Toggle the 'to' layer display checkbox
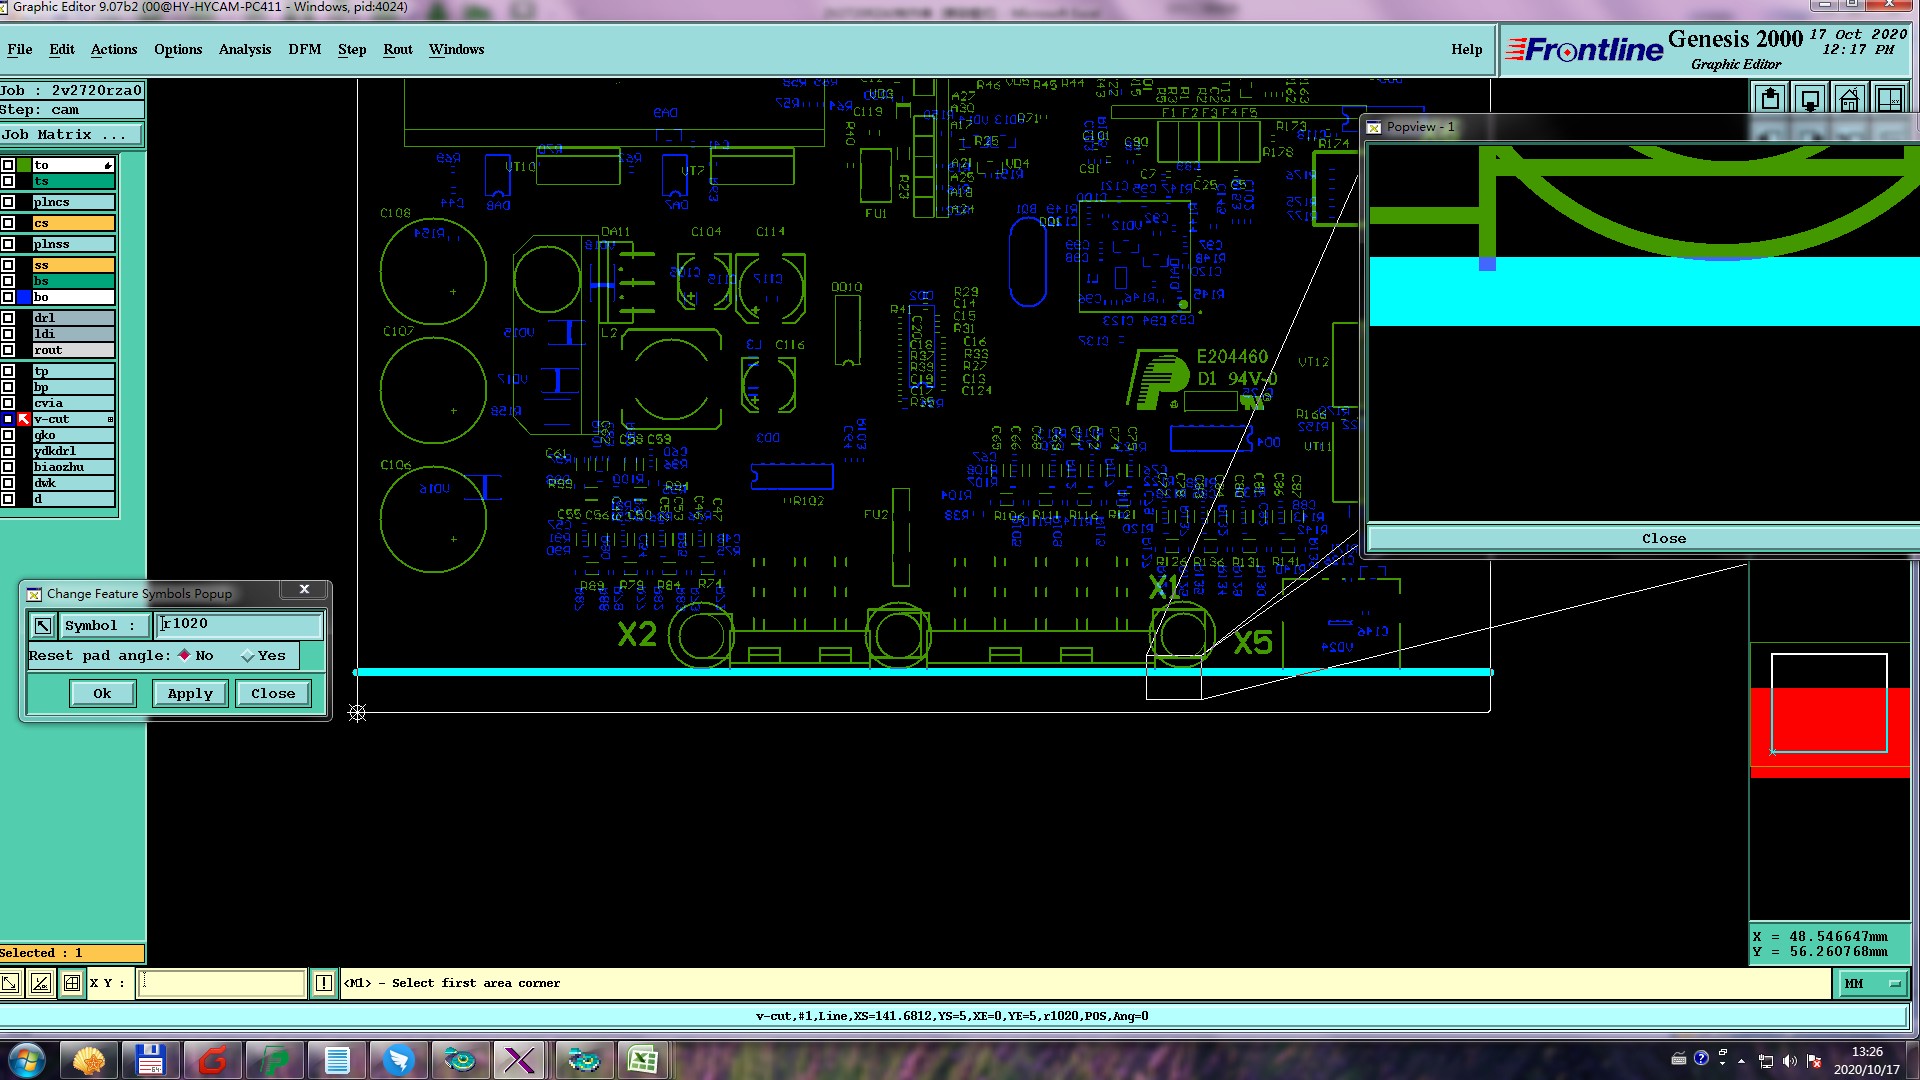The width and height of the screenshot is (1920, 1080). click(x=8, y=165)
